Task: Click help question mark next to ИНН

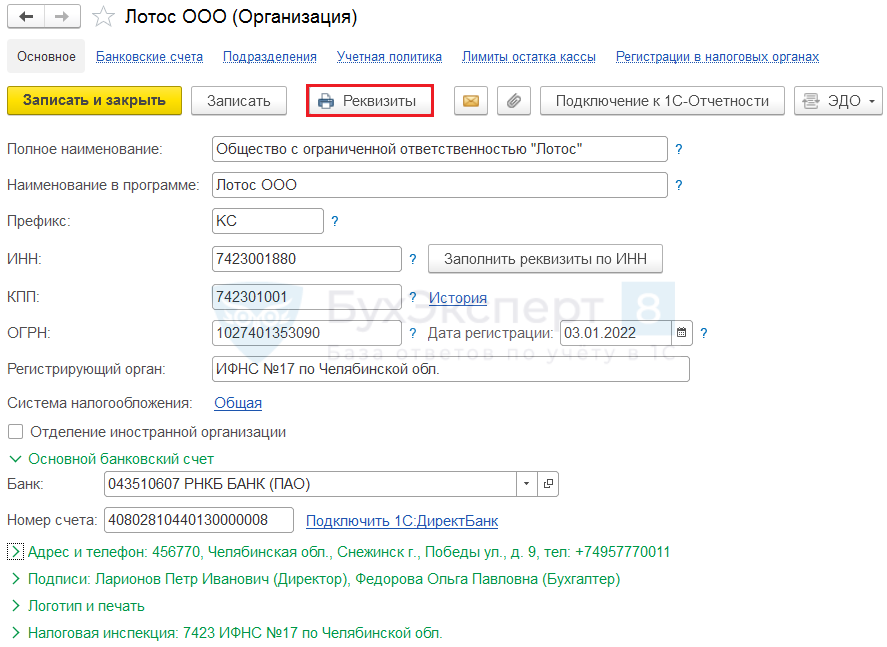Action: point(413,259)
